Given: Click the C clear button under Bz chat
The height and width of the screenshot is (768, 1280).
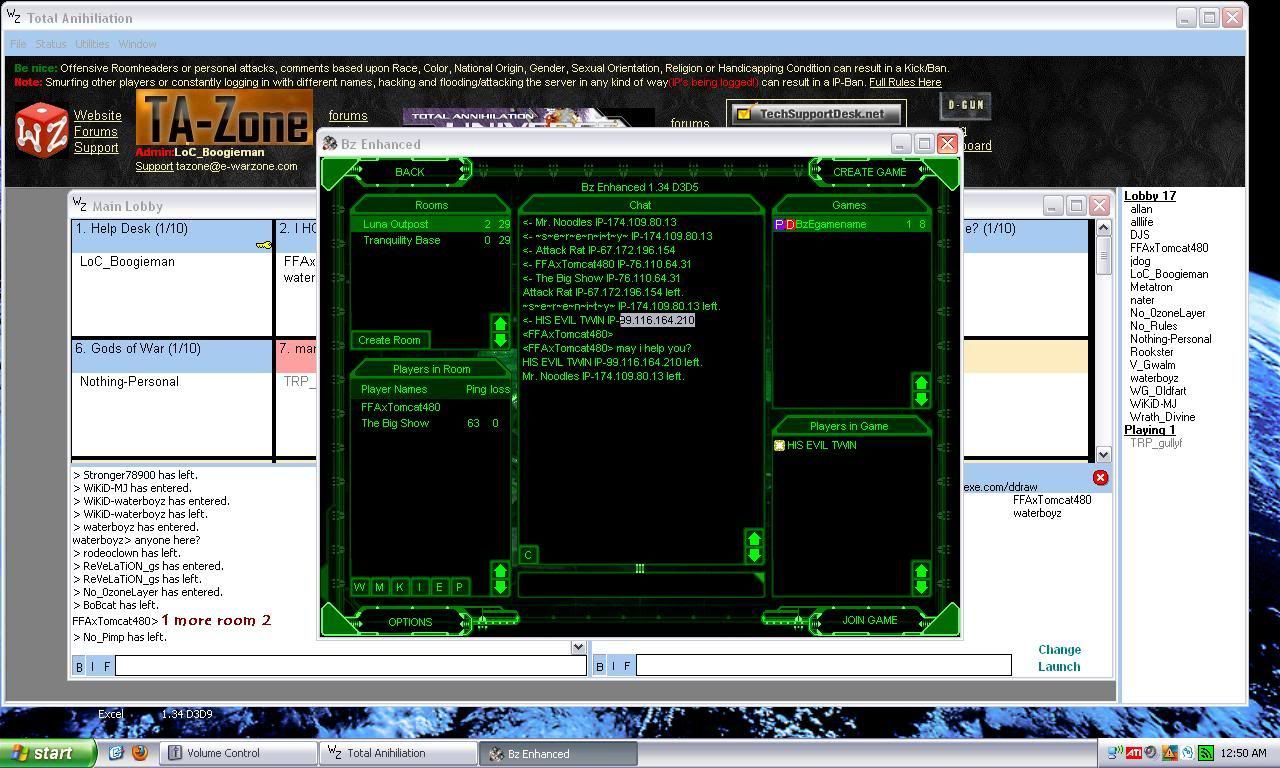Looking at the screenshot, I should pyautogui.click(x=528, y=555).
